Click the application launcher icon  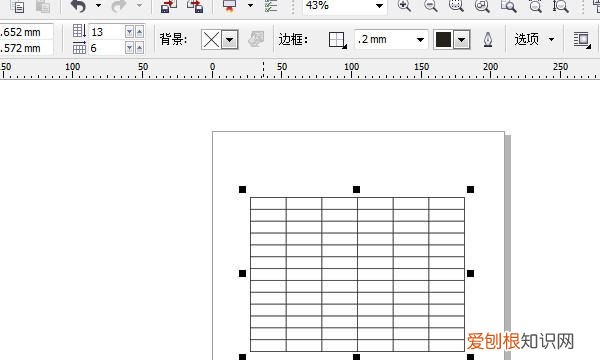[230, 6]
